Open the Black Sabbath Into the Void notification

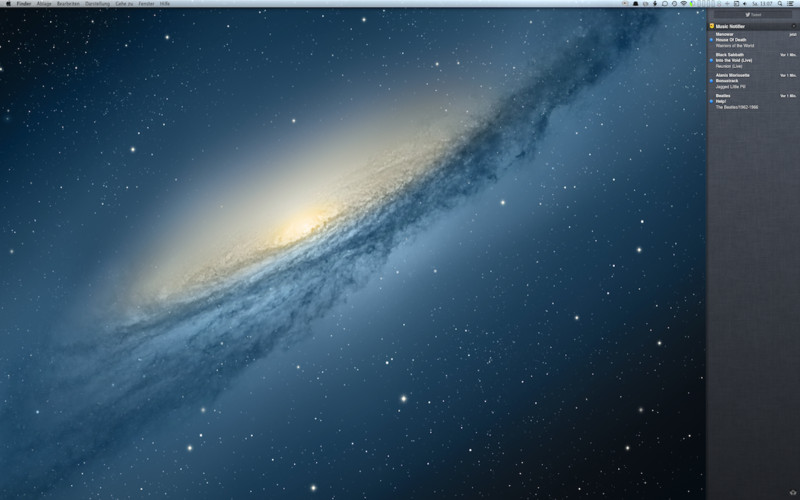coord(753,60)
